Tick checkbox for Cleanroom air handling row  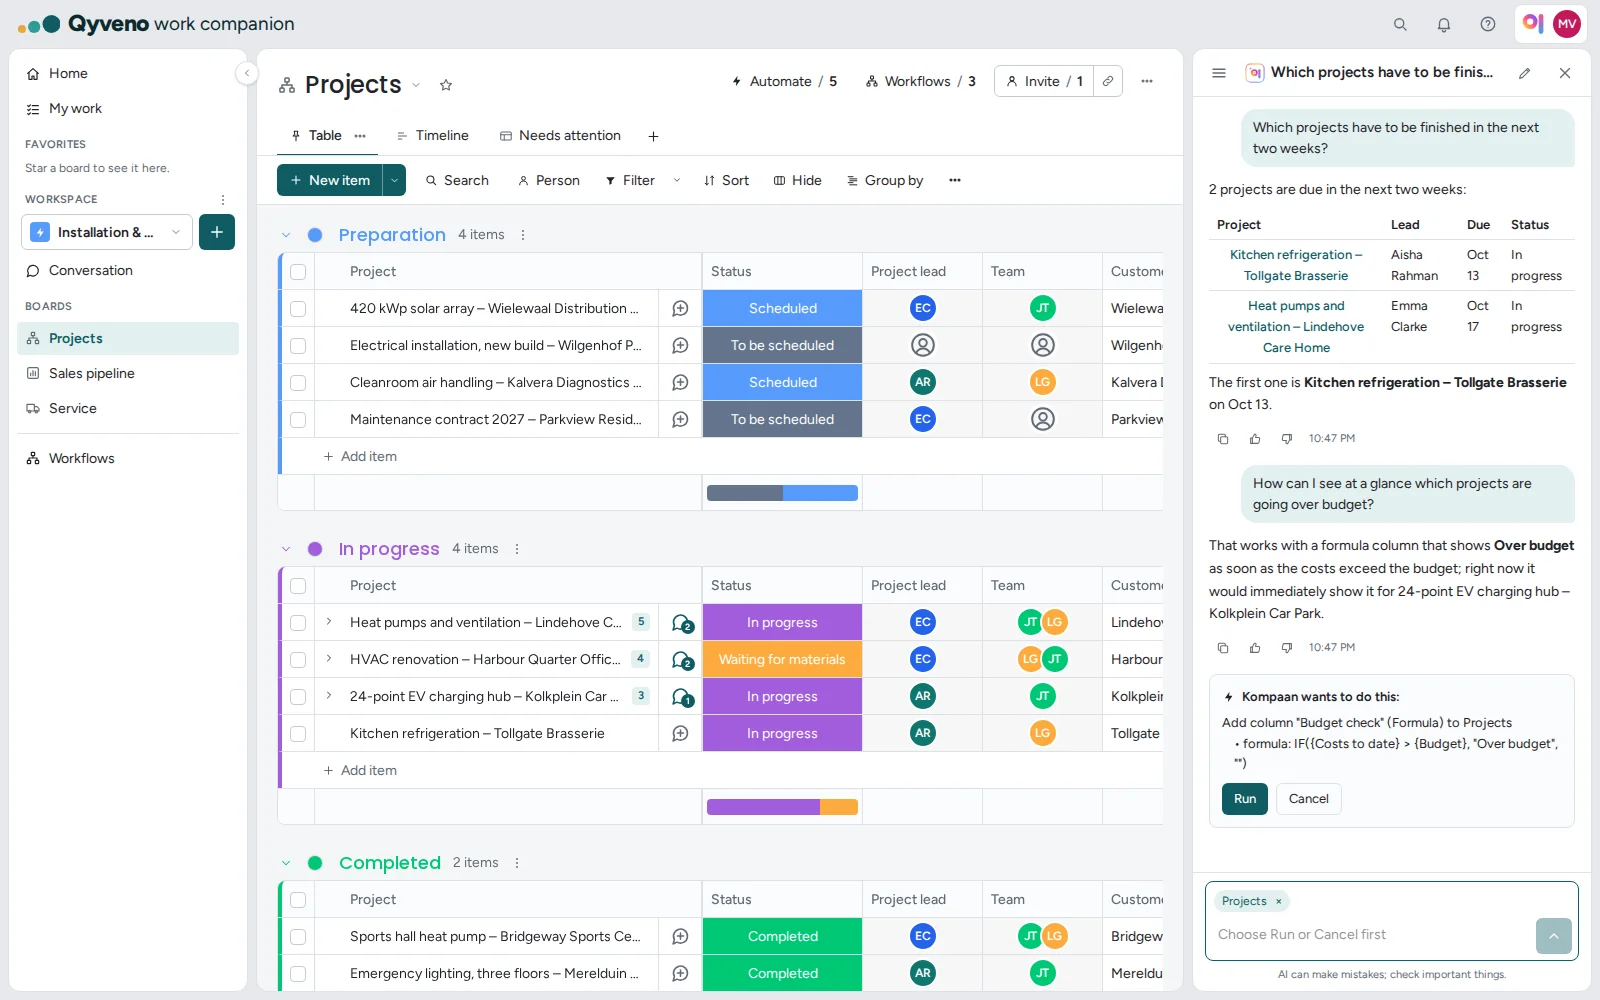tap(298, 383)
